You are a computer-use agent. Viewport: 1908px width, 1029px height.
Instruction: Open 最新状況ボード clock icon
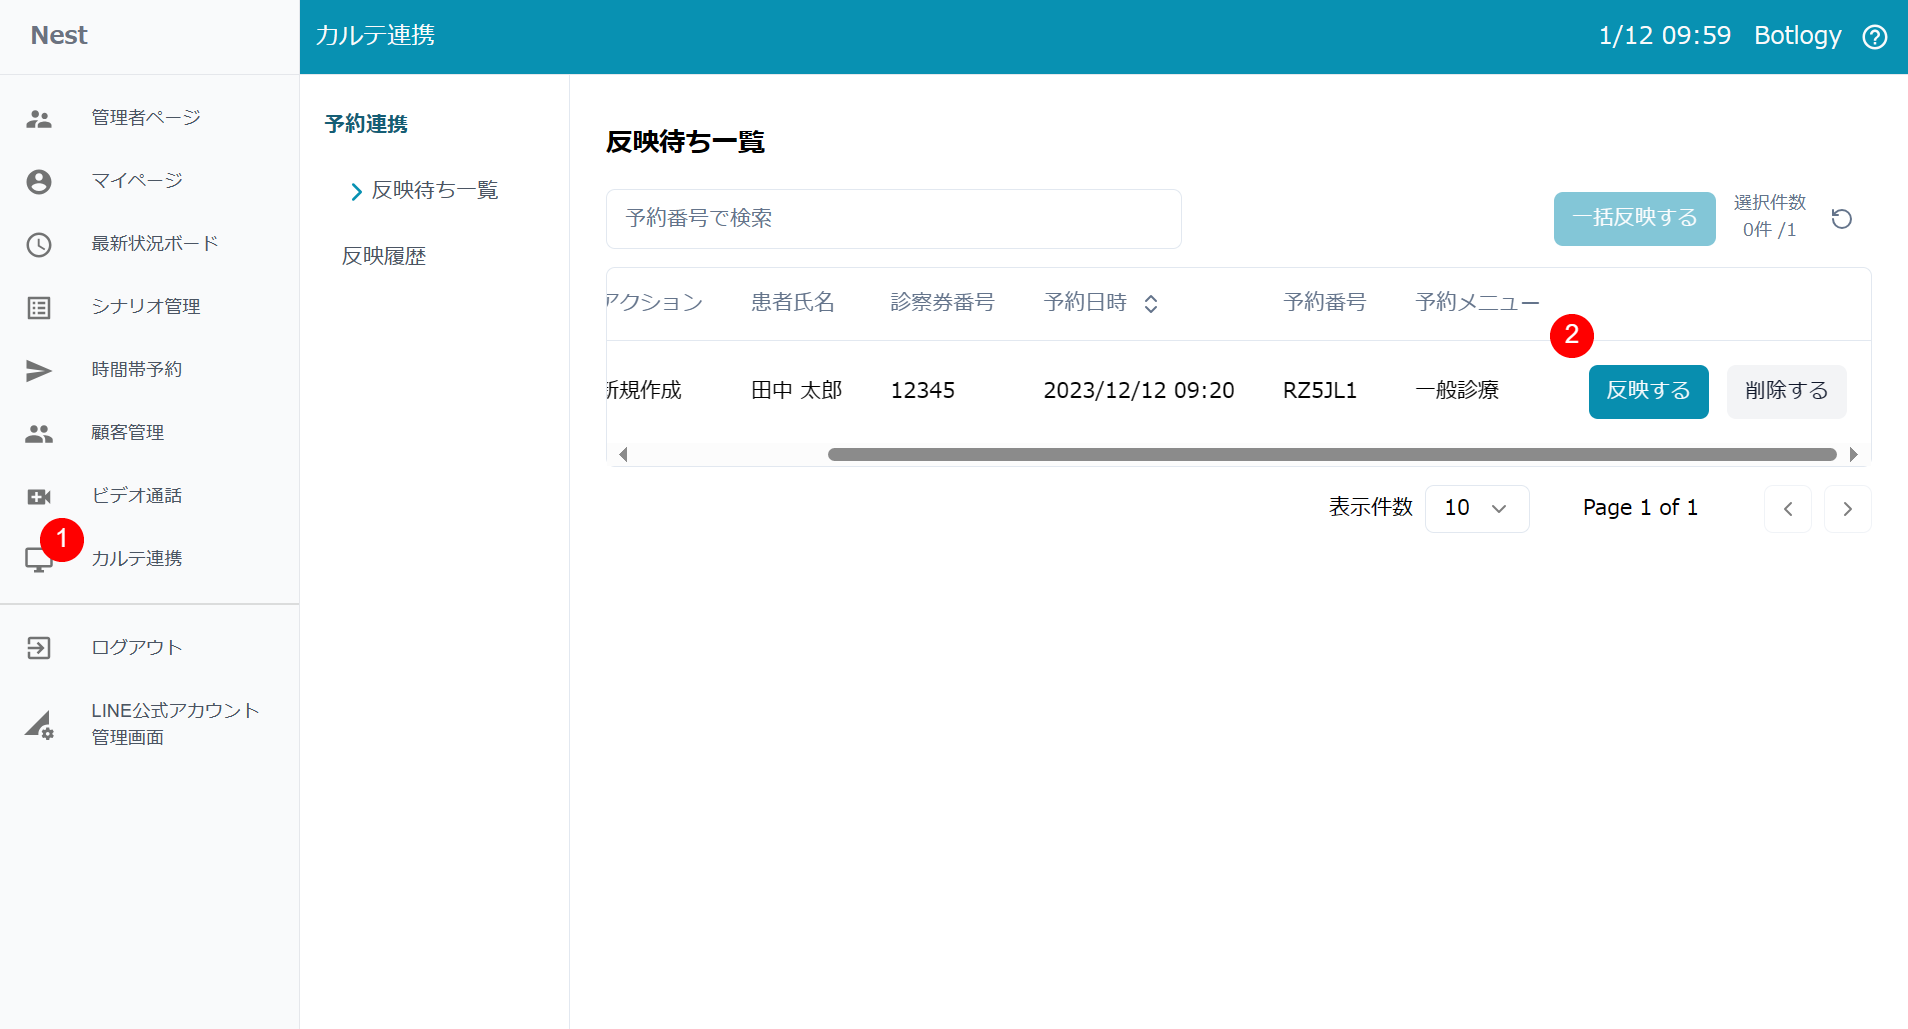[39, 245]
